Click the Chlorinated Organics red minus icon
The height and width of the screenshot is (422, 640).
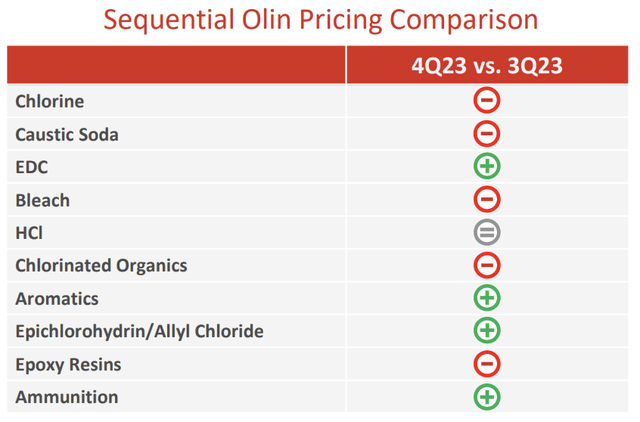pyautogui.click(x=487, y=266)
